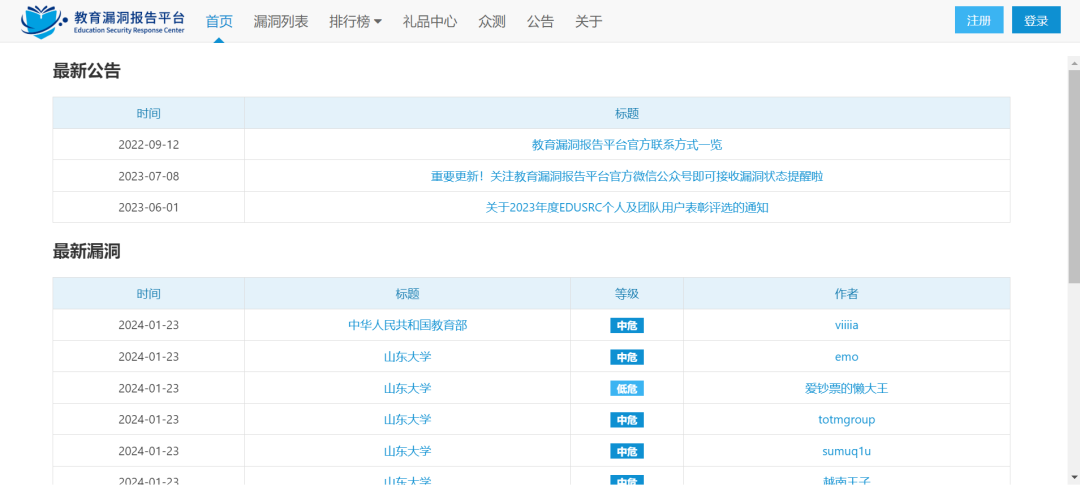Click the Education Security Response Center logo
Screen dimensions: 1080x488
(x=103, y=21)
